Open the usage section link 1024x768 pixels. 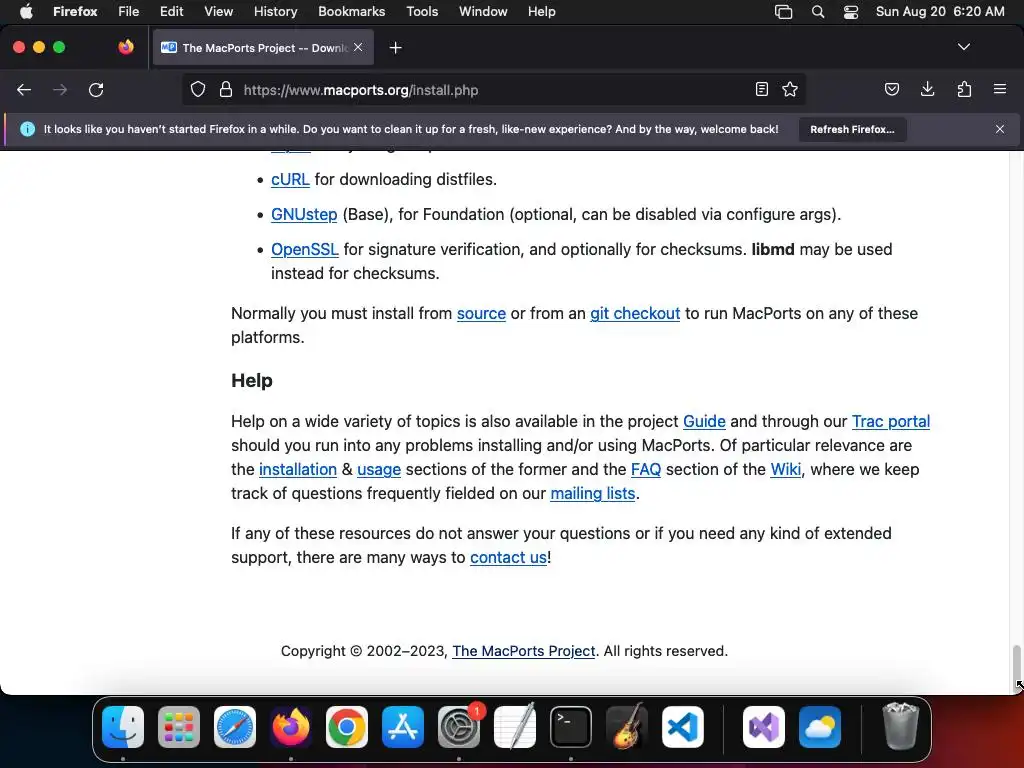pos(379,470)
